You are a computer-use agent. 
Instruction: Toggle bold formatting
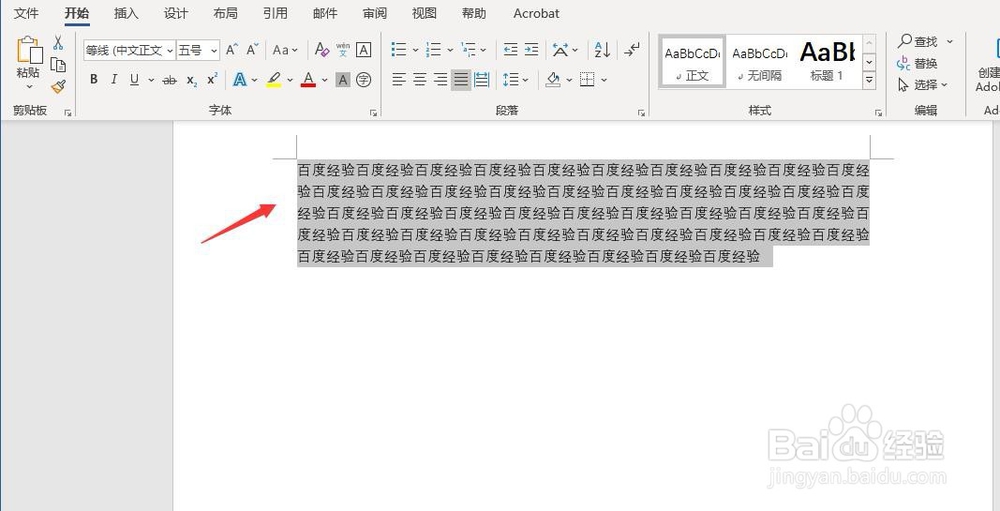coord(94,80)
